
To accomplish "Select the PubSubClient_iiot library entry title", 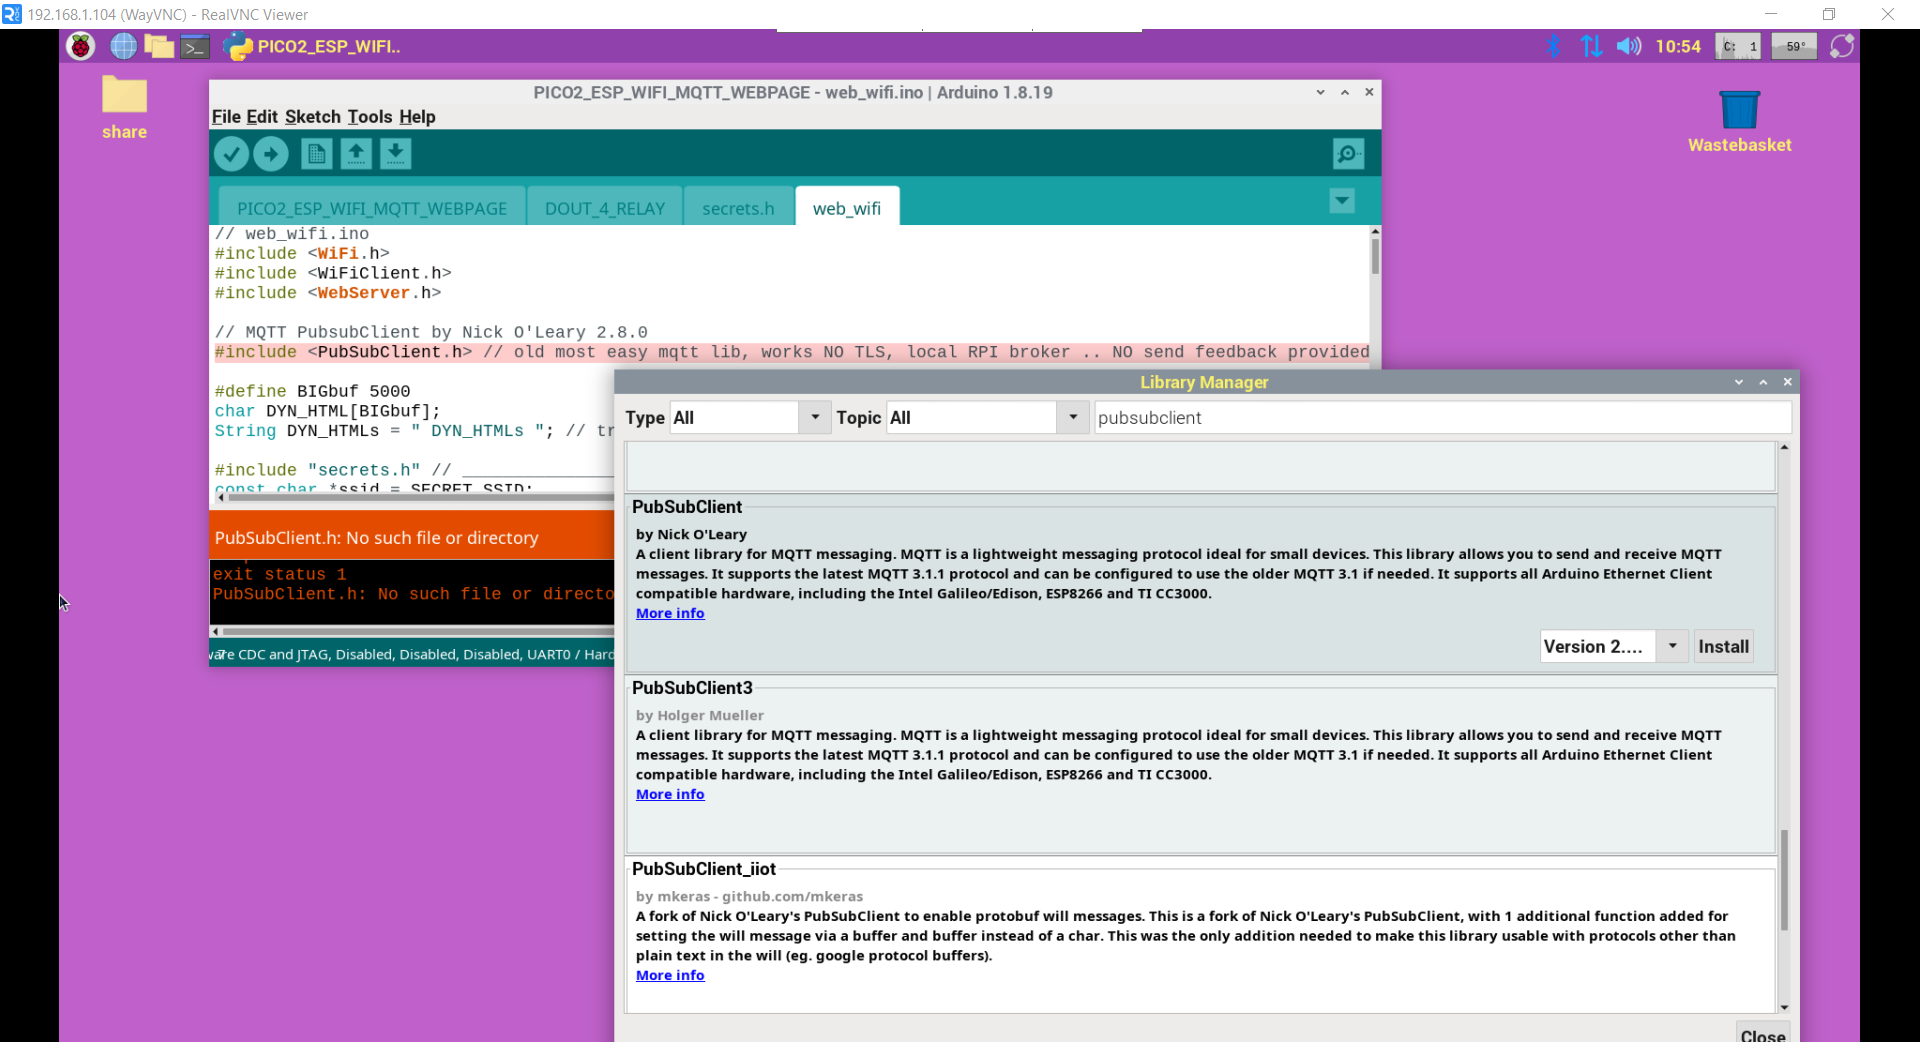I will coord(704,869).
